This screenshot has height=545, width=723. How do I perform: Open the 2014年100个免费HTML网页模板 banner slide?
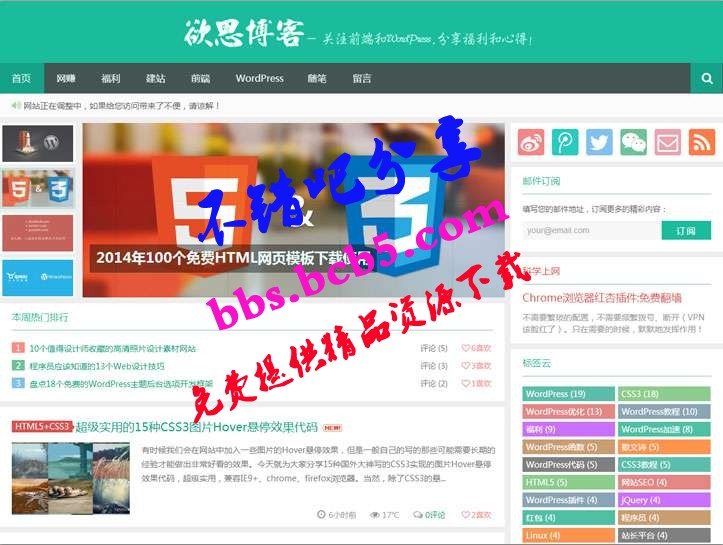294,210
